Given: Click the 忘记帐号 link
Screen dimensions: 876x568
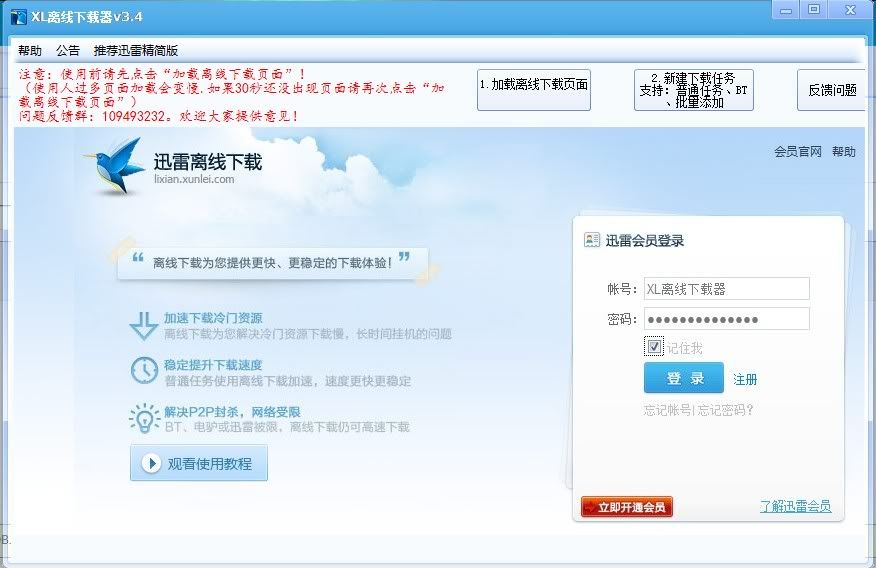Looking at the screenshot, I should tap(667, 411).
